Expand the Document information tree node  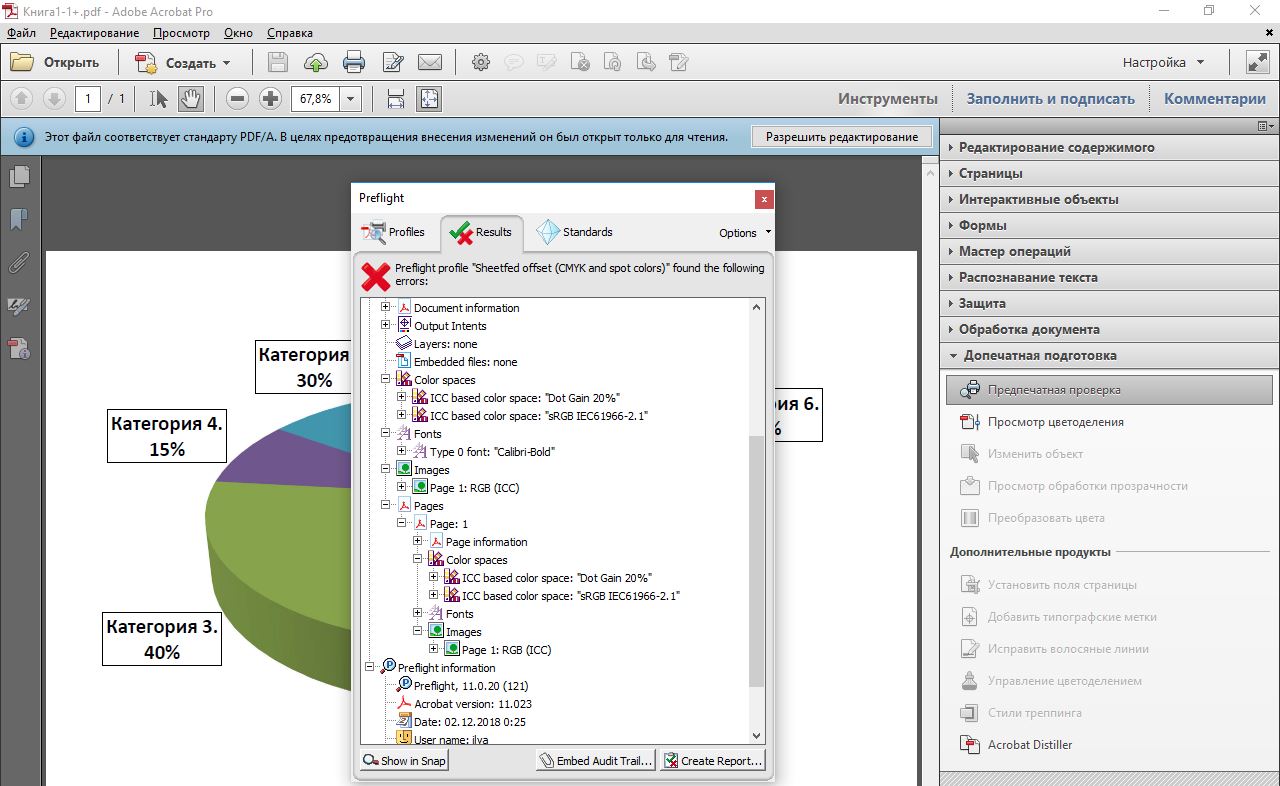tap(386, 308)
